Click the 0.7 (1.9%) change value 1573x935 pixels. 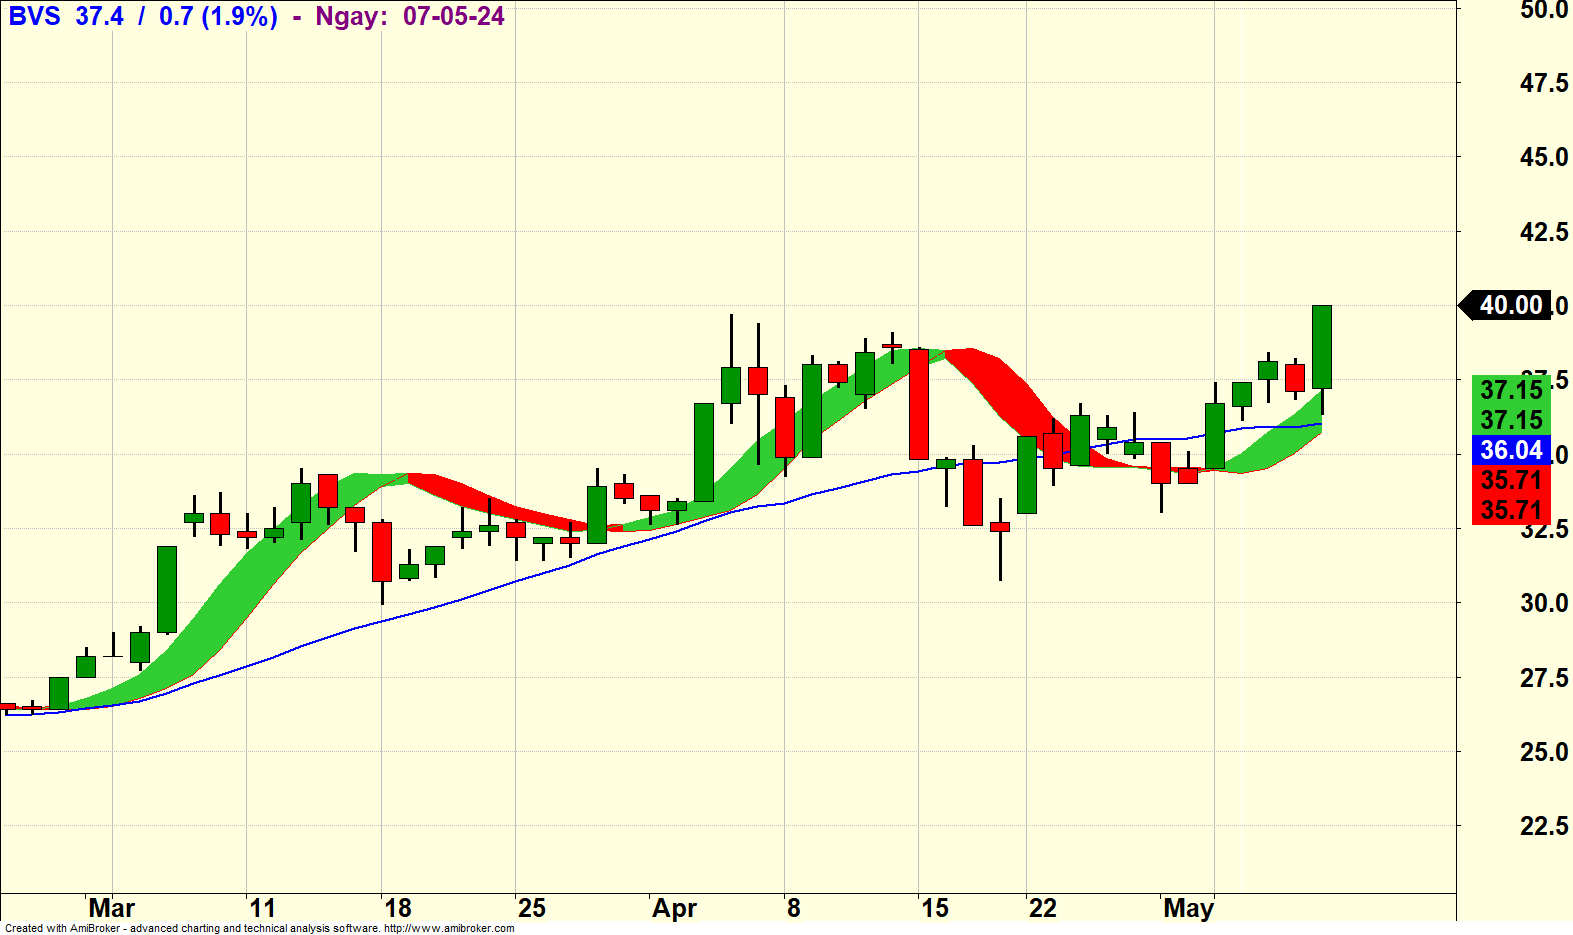tap(218, 16)
